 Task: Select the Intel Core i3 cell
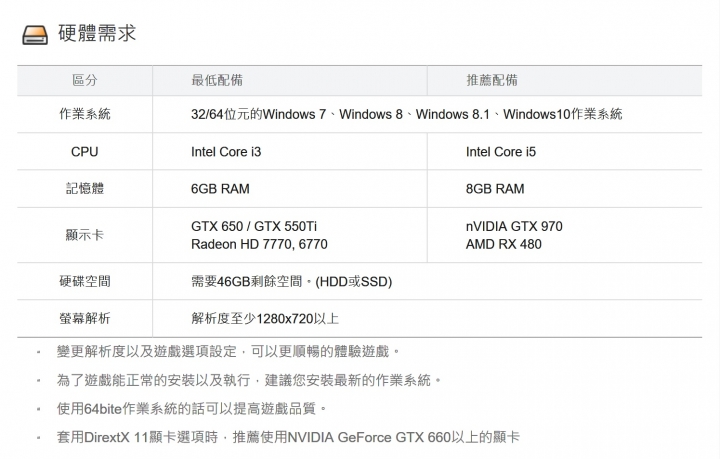[226, 151]
